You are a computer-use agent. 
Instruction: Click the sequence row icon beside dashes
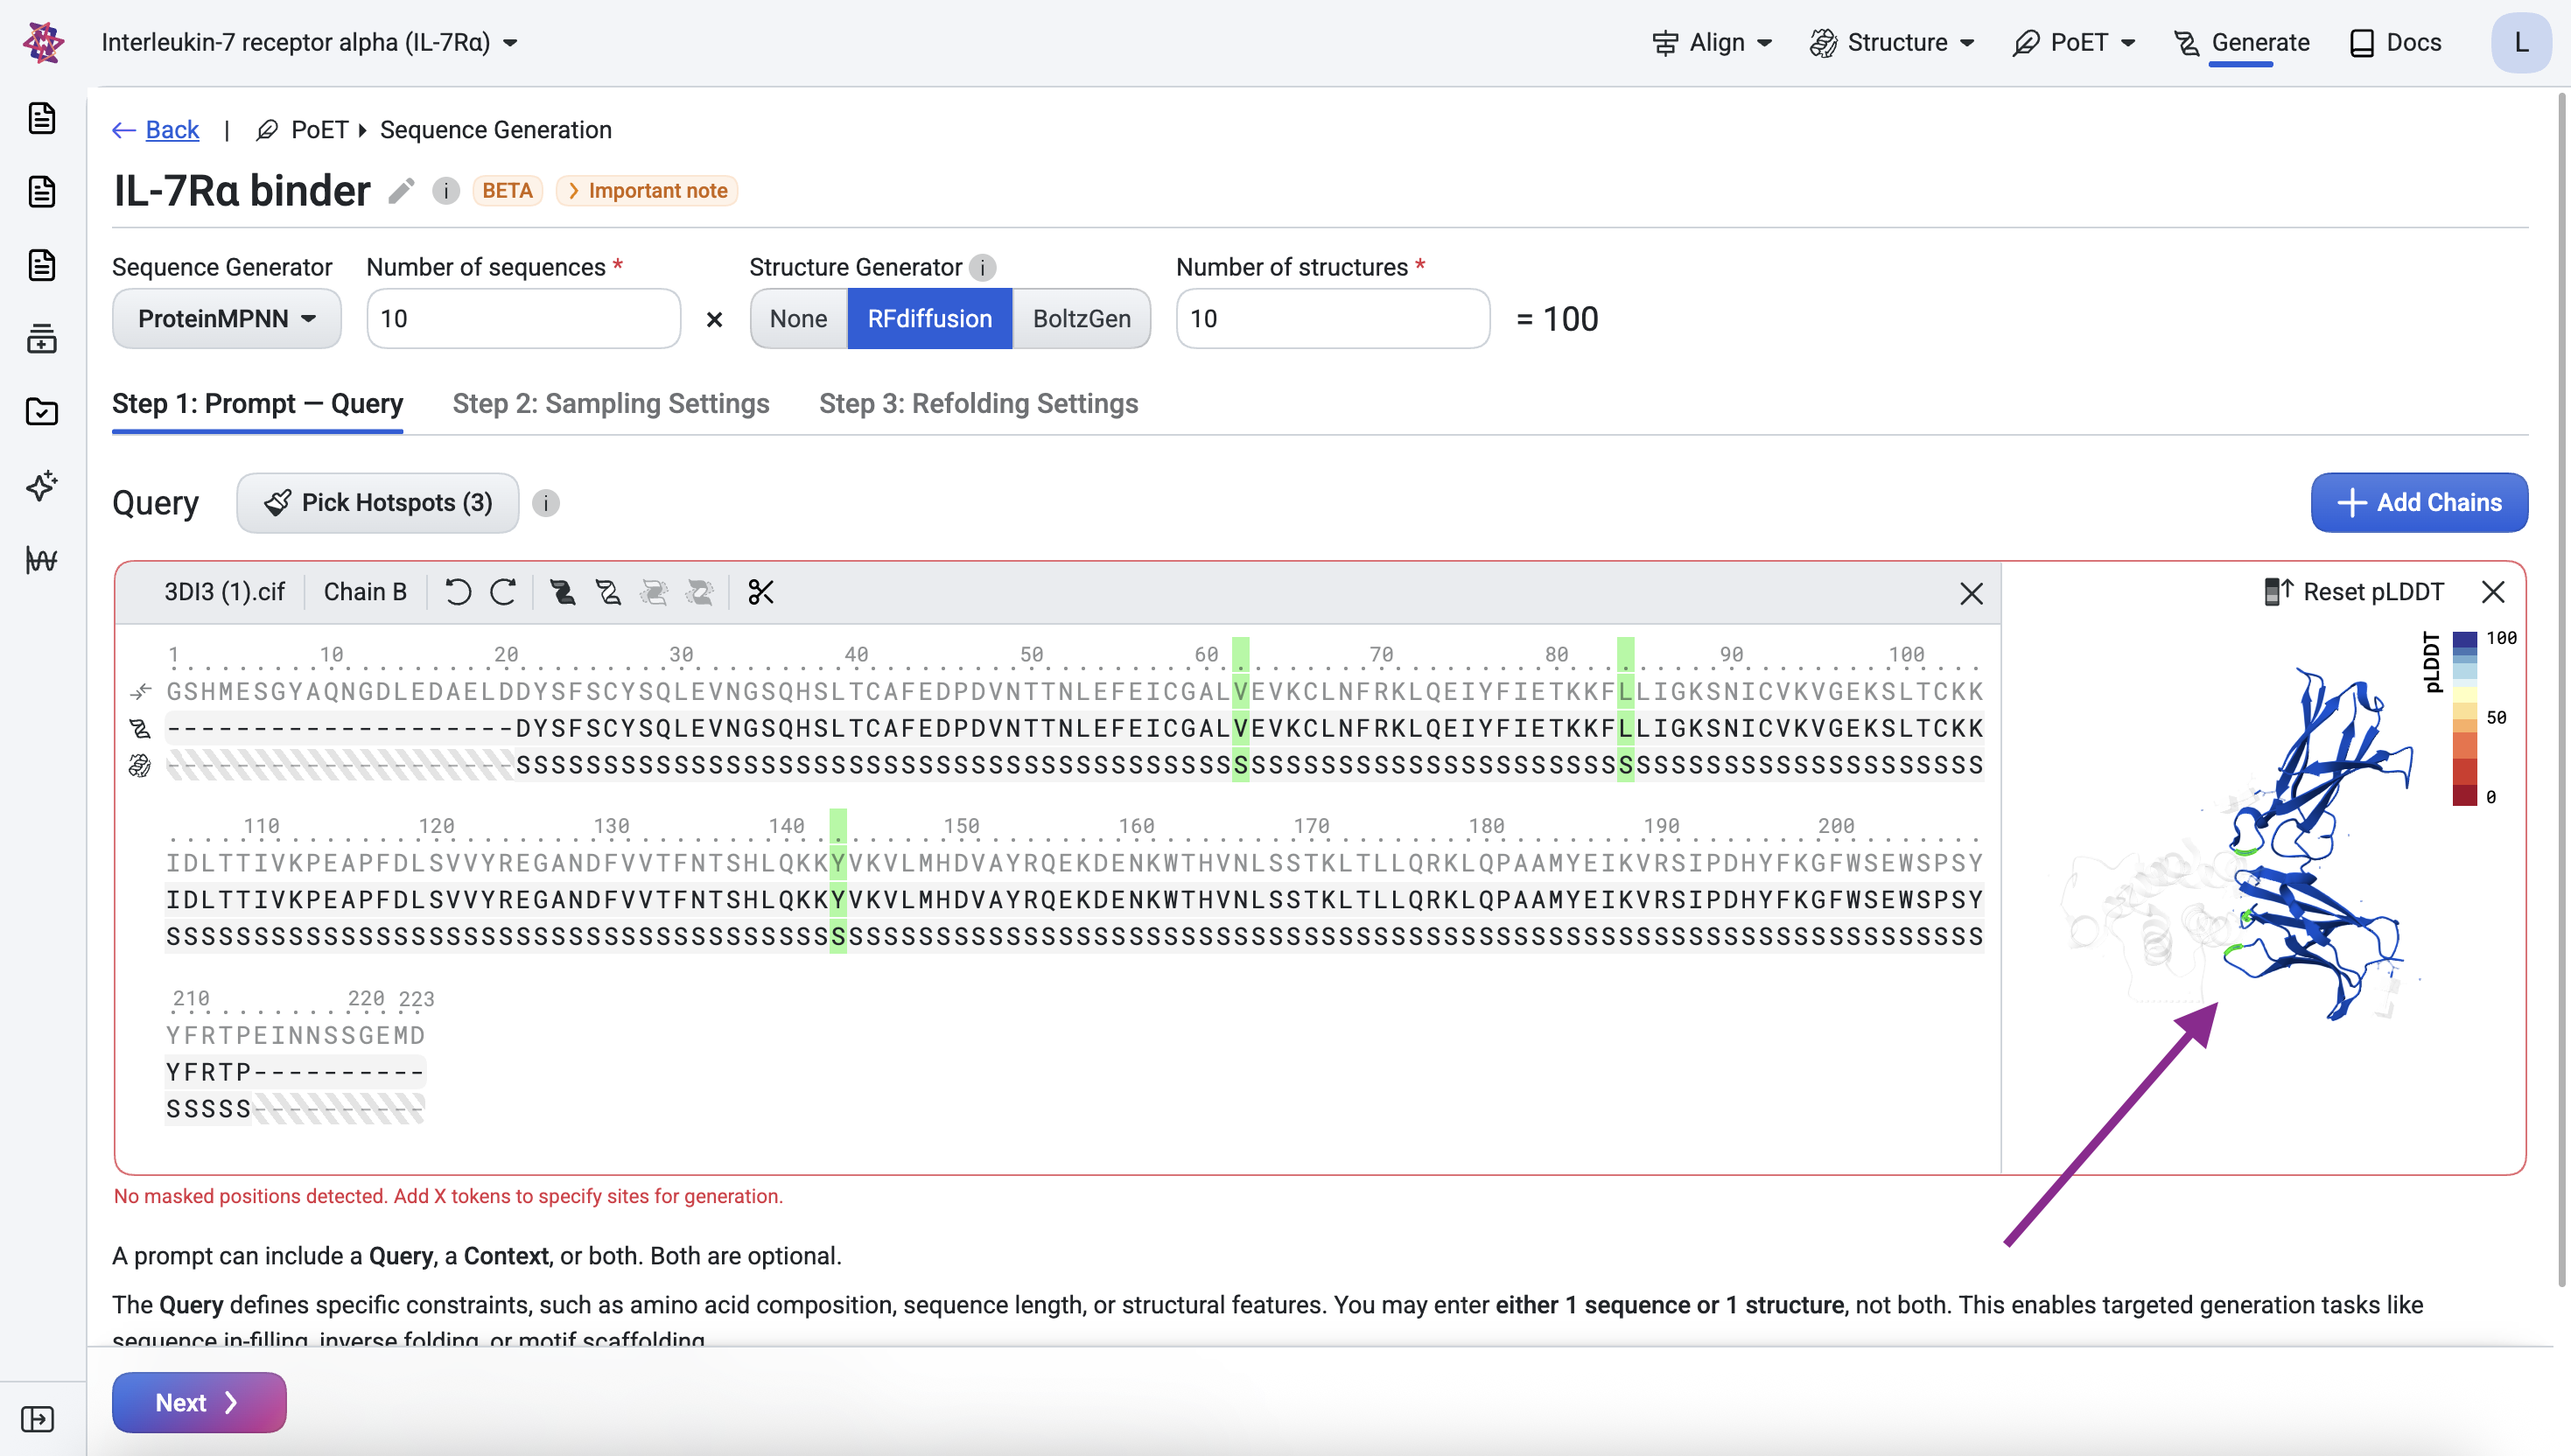(x=140, y=728)
